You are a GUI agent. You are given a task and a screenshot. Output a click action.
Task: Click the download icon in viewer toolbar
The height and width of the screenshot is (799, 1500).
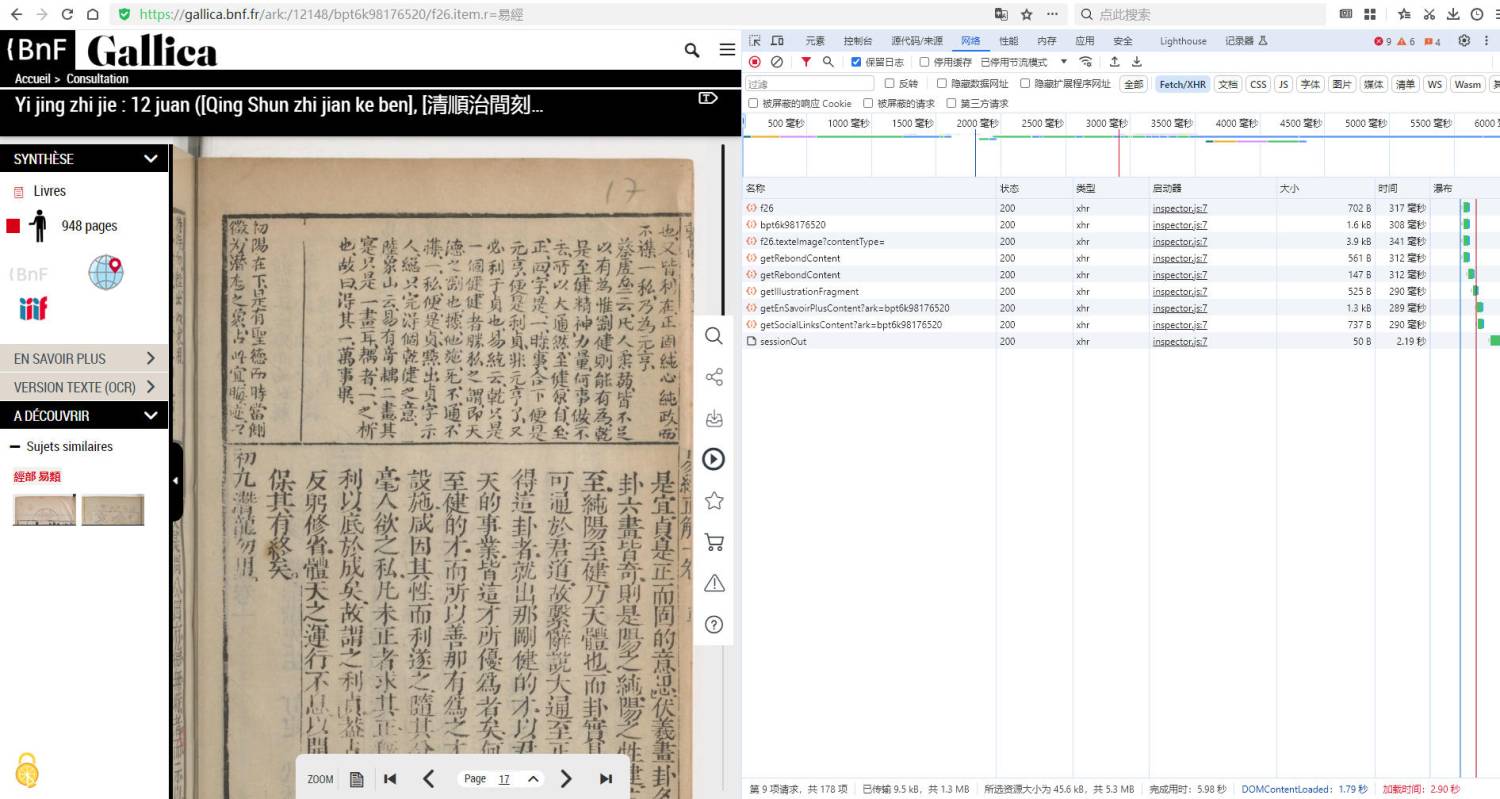pyautogui.click(x=714, y=418)
